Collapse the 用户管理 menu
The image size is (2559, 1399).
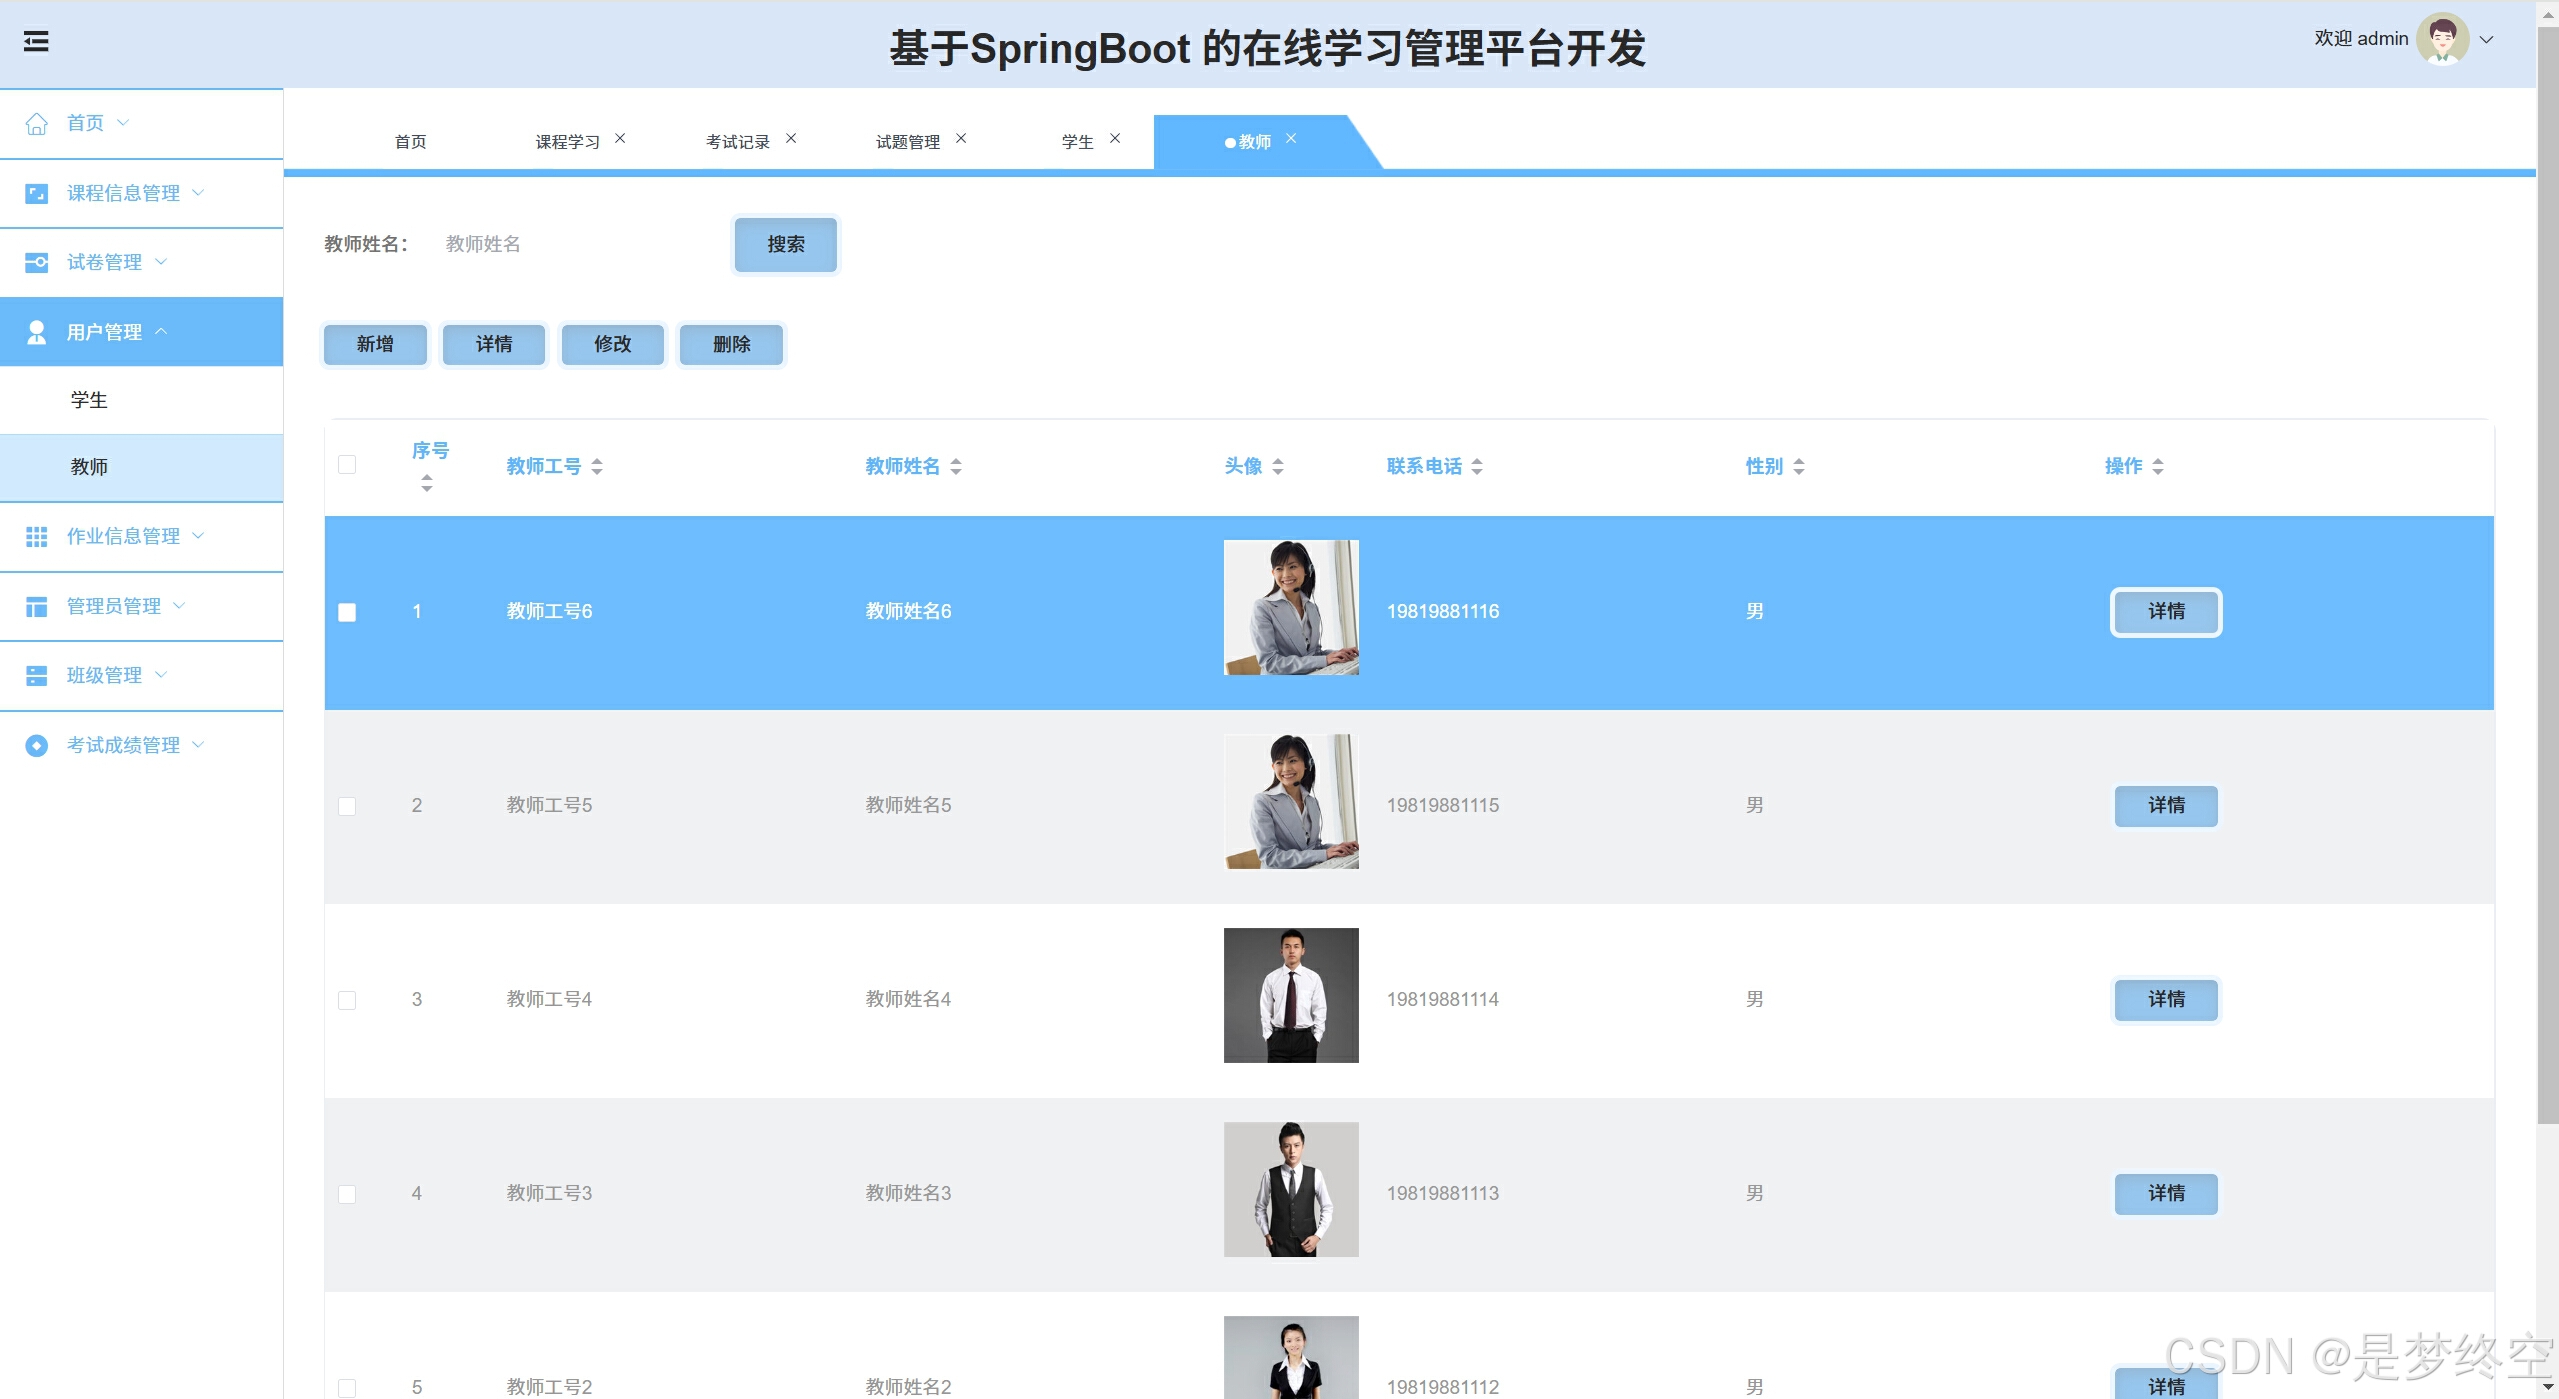pos(105,332)
